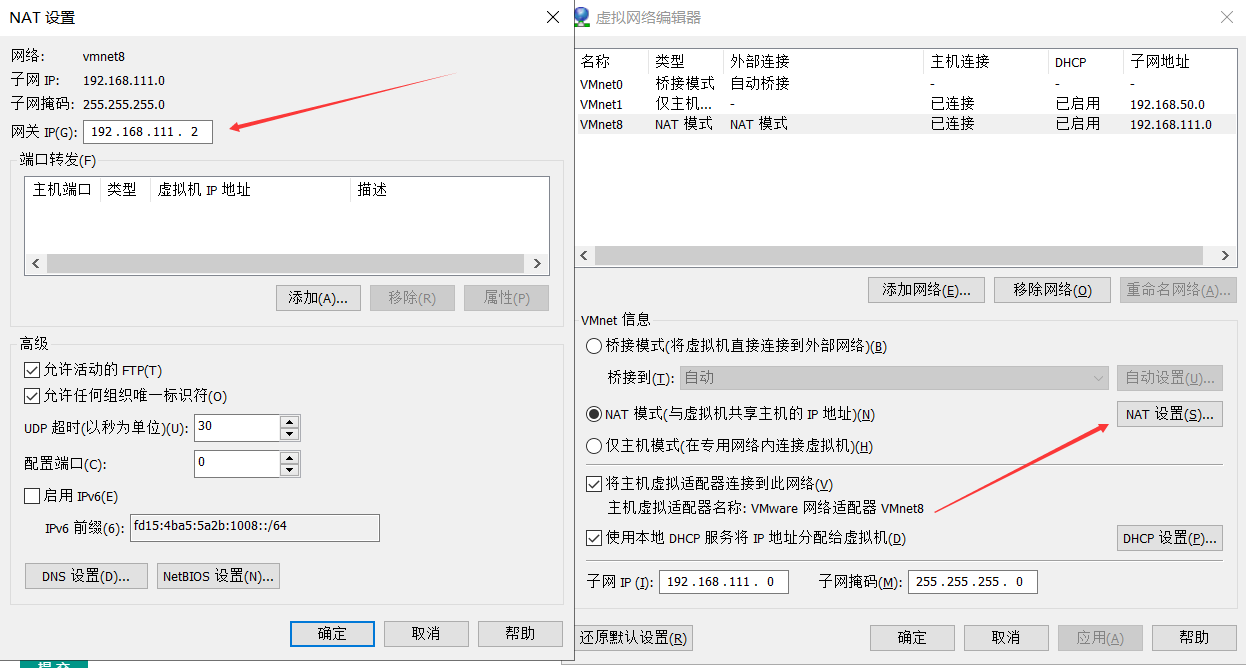The width and height of the screenshot is (1246, 668).
Task: Select 仅主机模式 radio option
Action: pyautogui.click(x=594, y=446)
